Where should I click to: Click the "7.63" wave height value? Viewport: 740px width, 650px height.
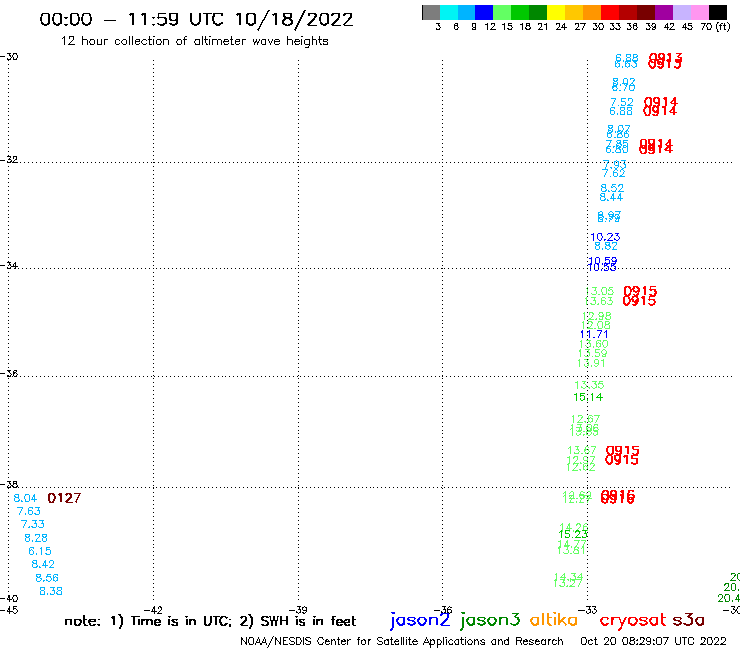(29, 511)
